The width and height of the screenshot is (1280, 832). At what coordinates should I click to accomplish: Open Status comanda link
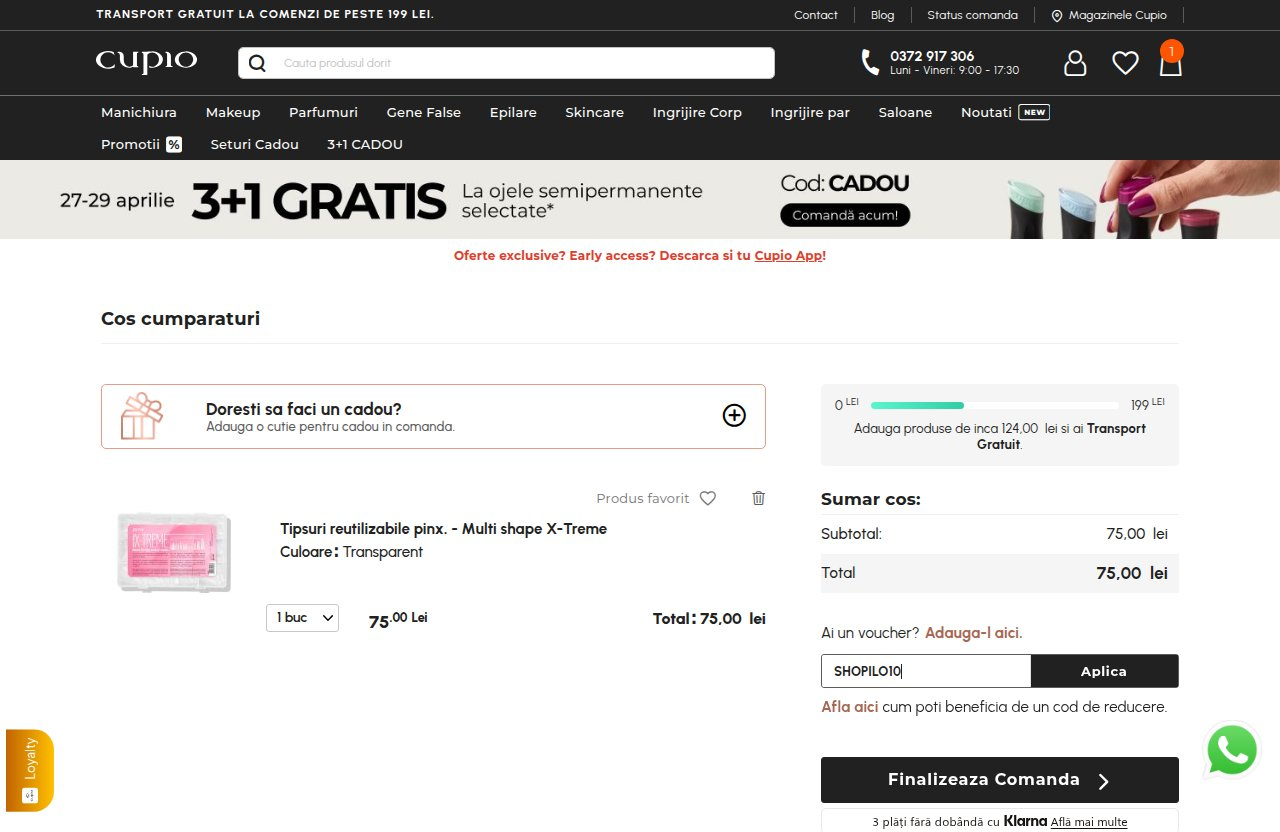point(972,15)
